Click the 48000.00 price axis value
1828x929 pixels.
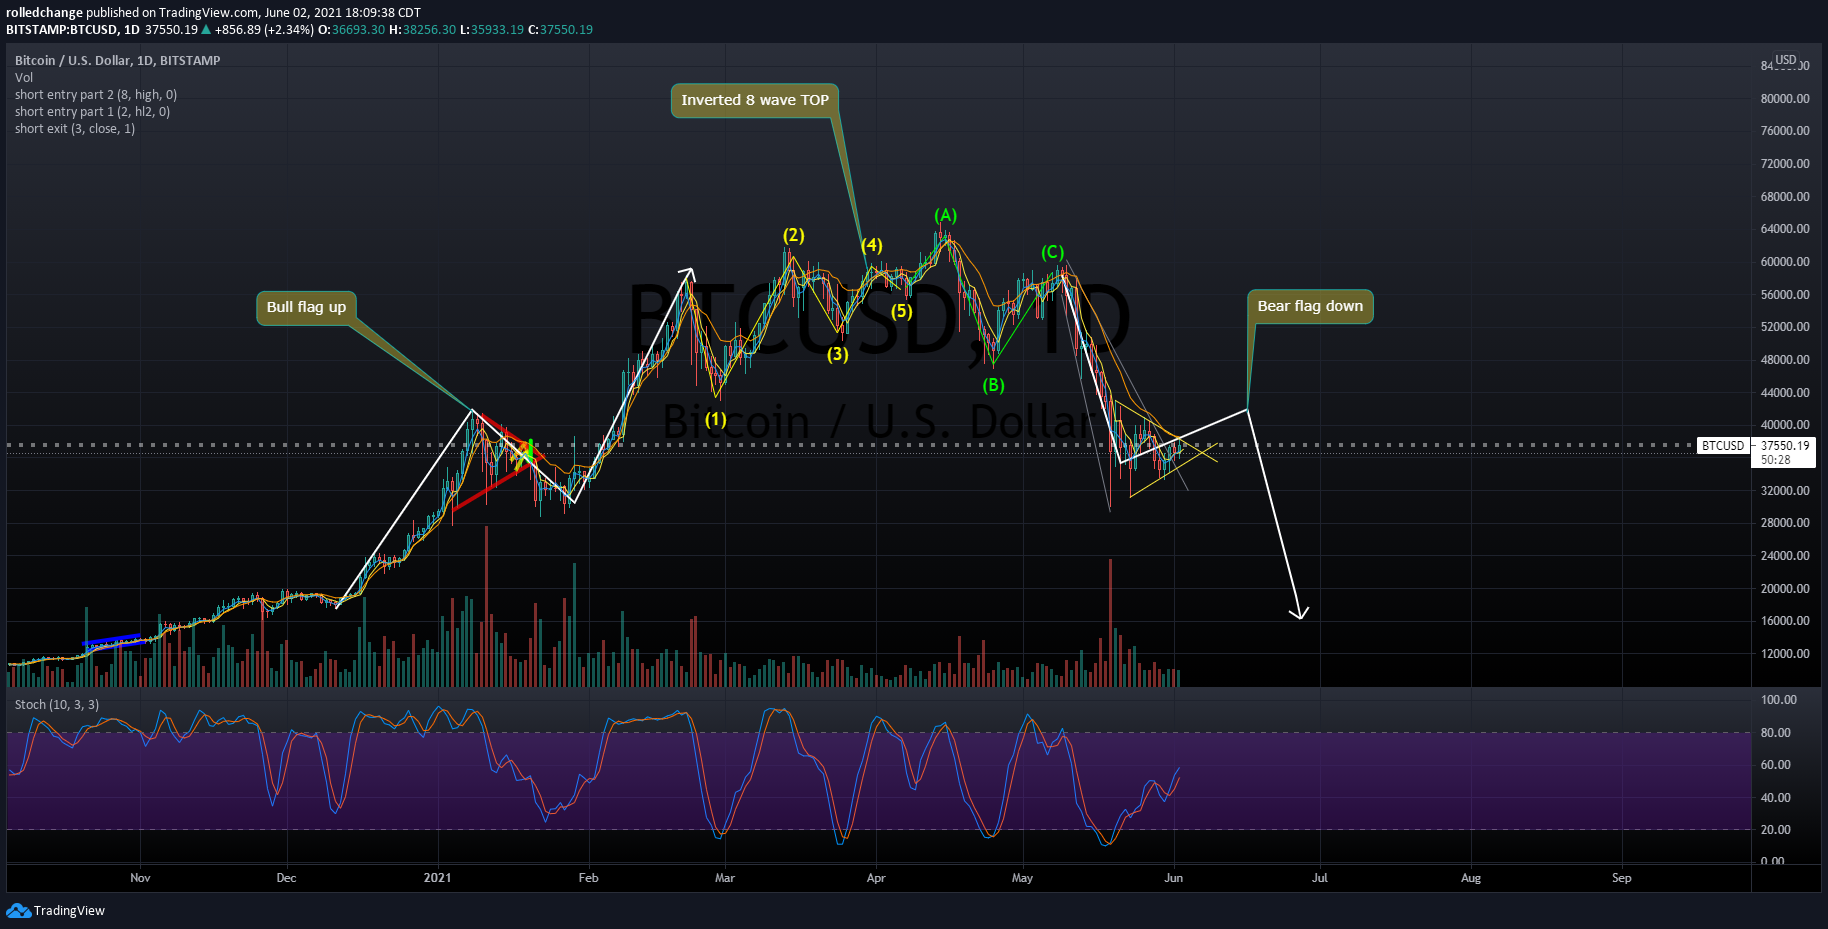1785,360
